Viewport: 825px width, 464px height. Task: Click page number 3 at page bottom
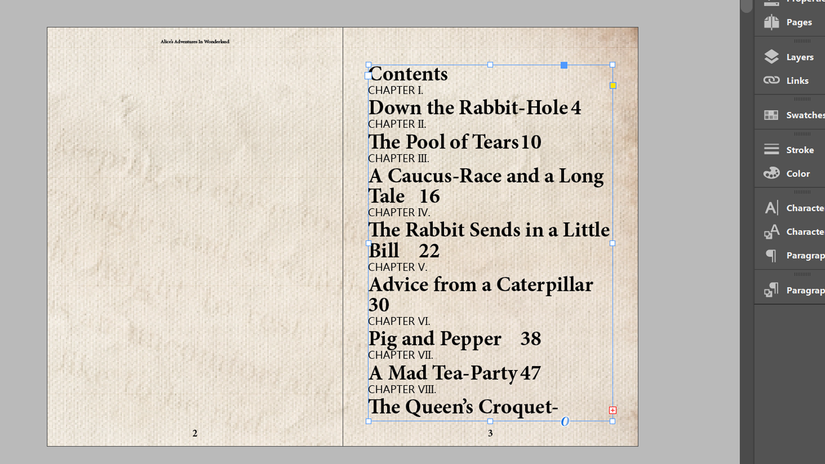490,433
